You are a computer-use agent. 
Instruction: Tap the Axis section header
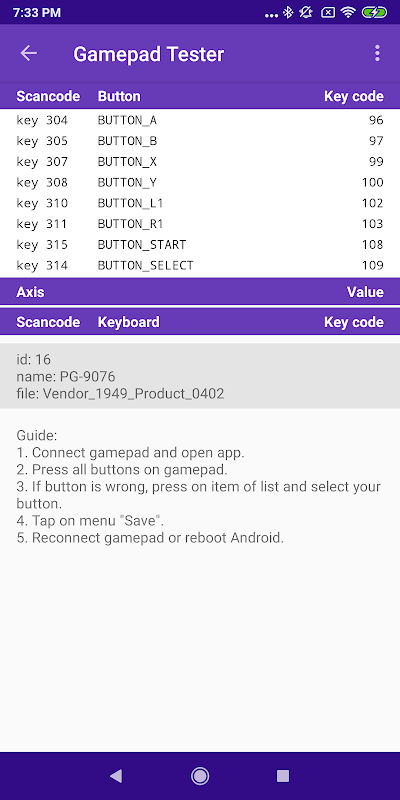pyautogui.click(x=200, y=292)
